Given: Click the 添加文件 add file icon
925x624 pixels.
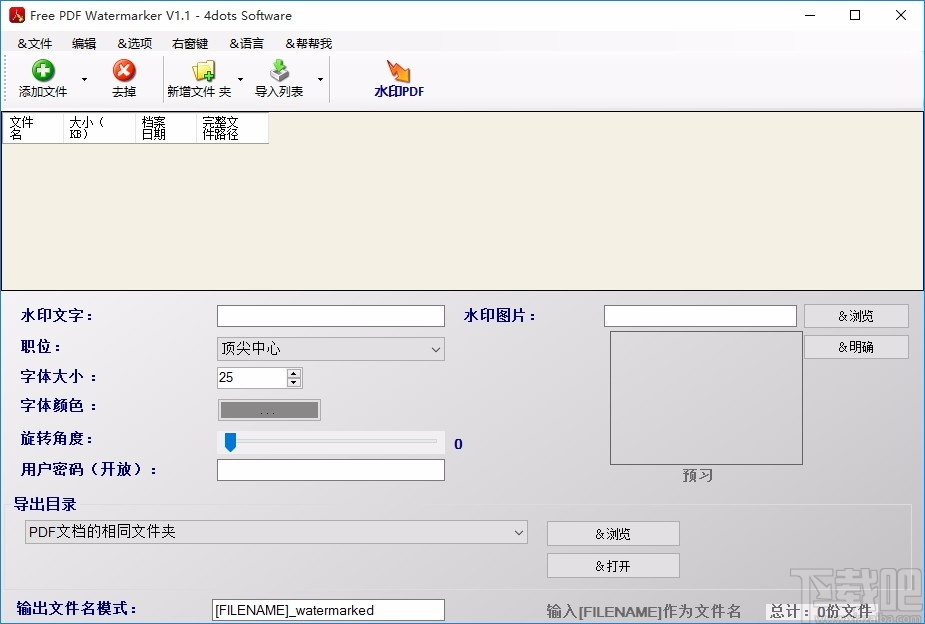Looking at the screenshot, I should click(42, 71).
